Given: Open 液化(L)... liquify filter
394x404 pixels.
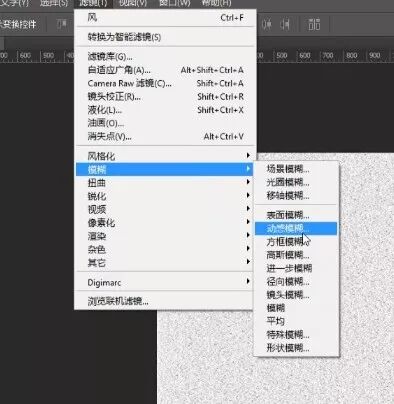Looking at the screenshot, I should [165, 110].
